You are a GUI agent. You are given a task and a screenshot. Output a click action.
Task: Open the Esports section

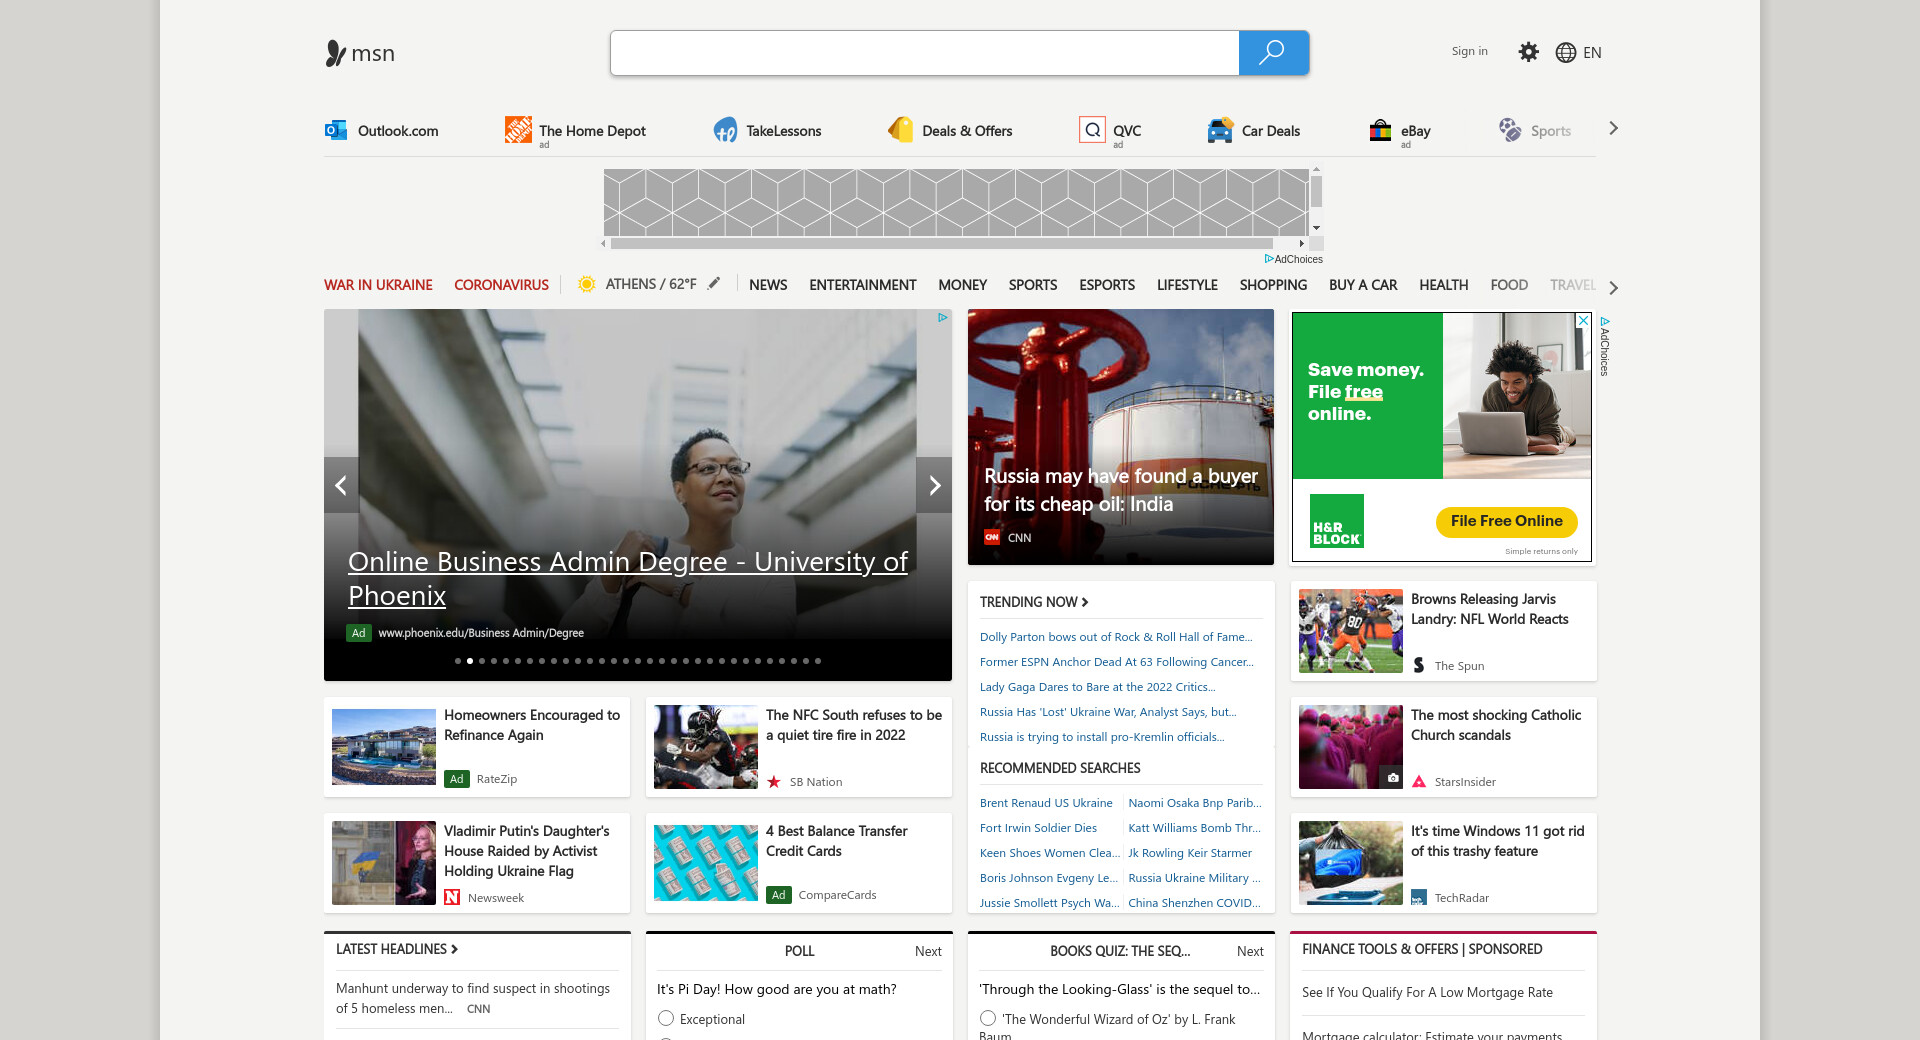tap(1107, 285)
